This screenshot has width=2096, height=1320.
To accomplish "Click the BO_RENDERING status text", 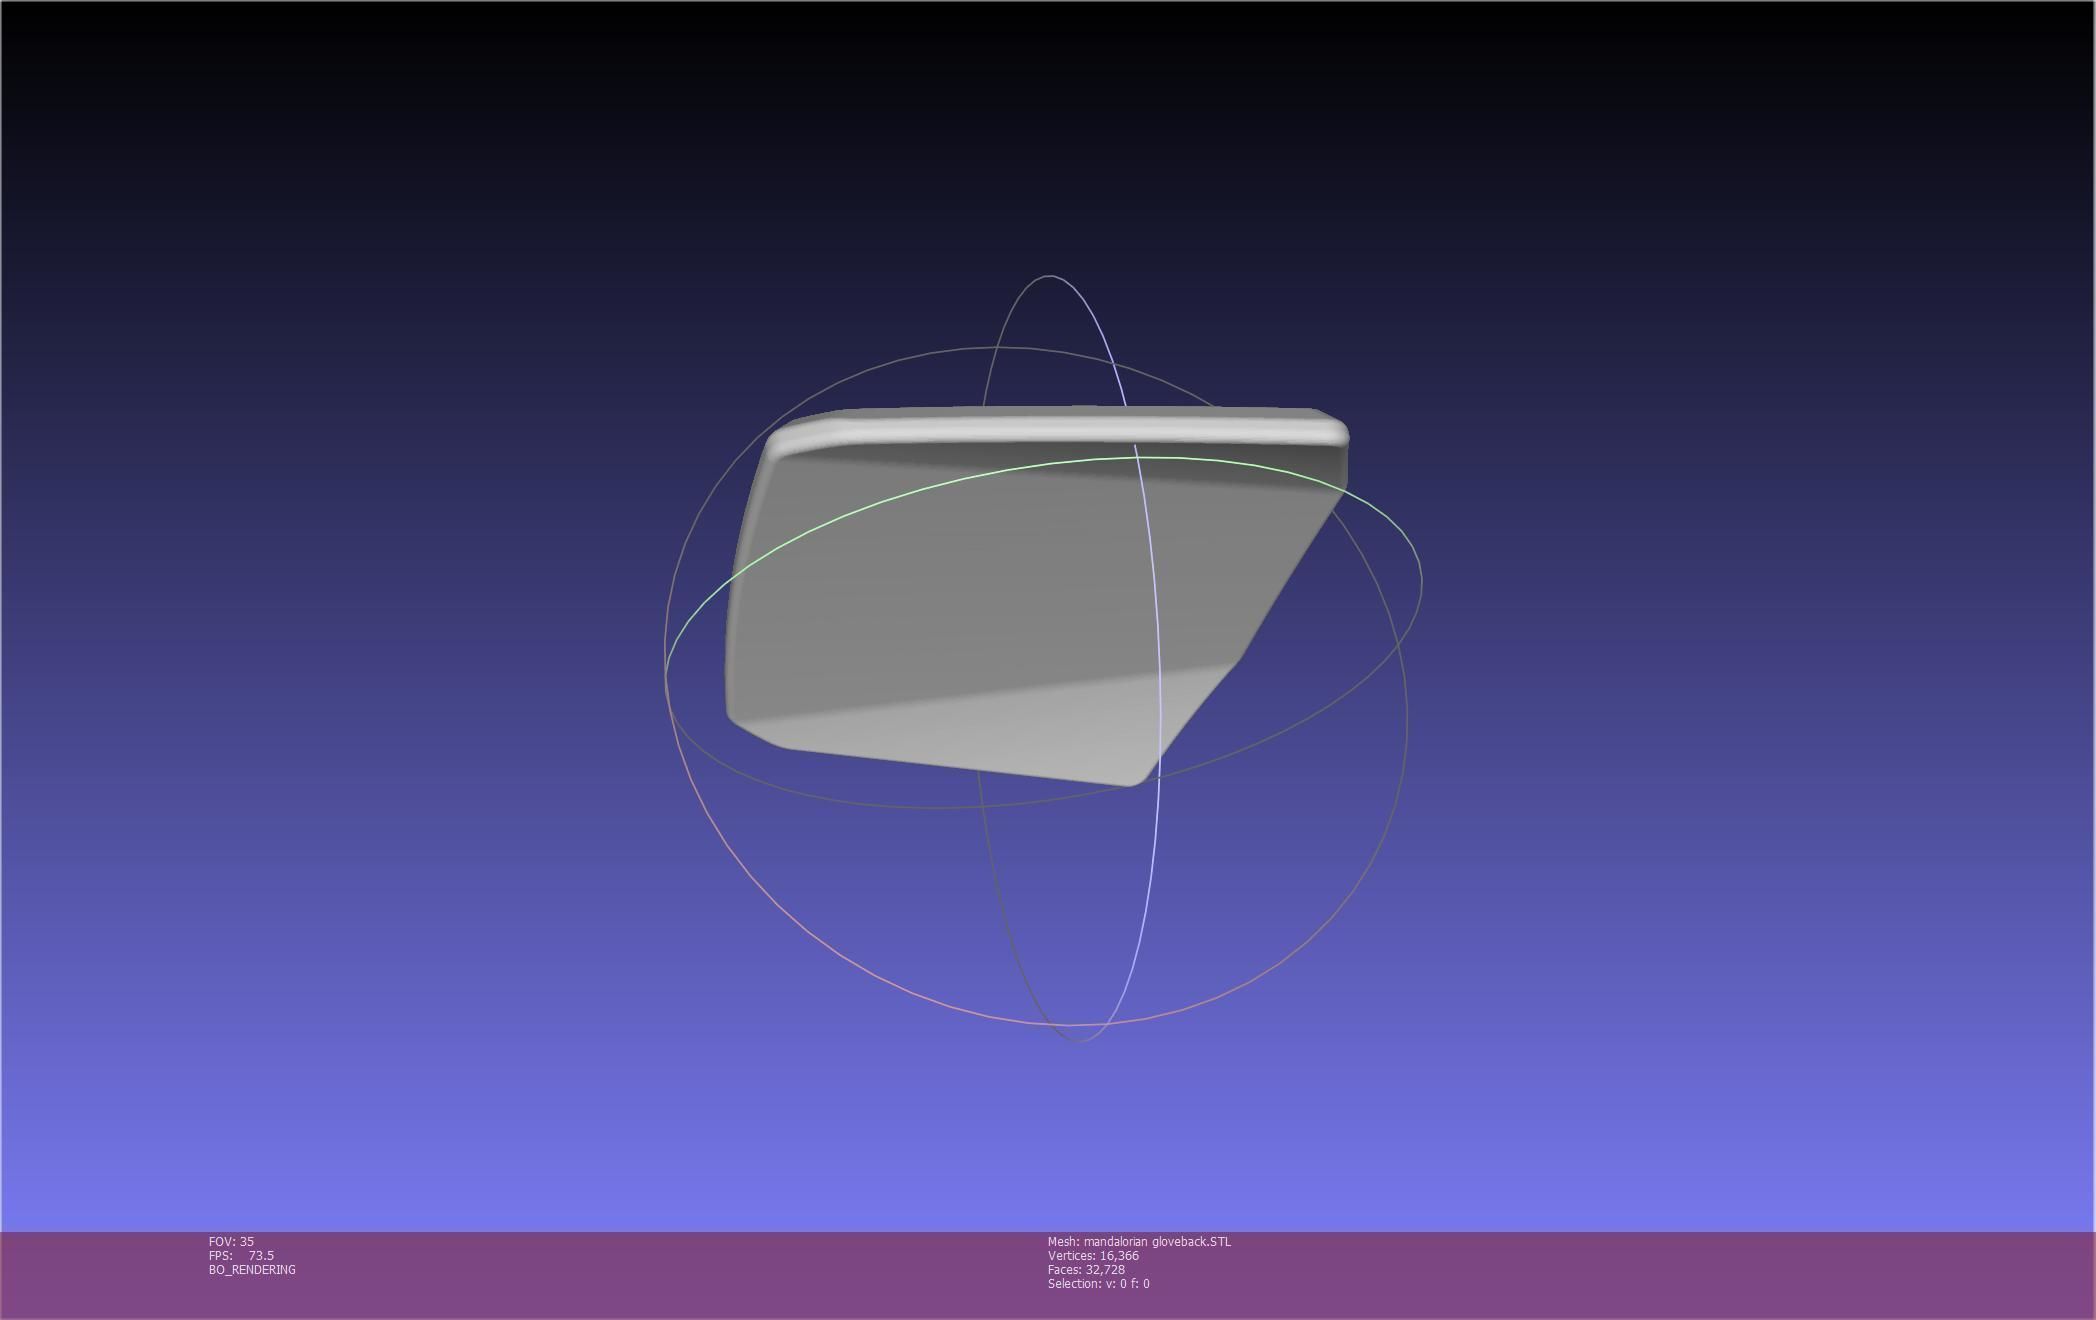I will pyautogui.click(x=252, y=1270).
